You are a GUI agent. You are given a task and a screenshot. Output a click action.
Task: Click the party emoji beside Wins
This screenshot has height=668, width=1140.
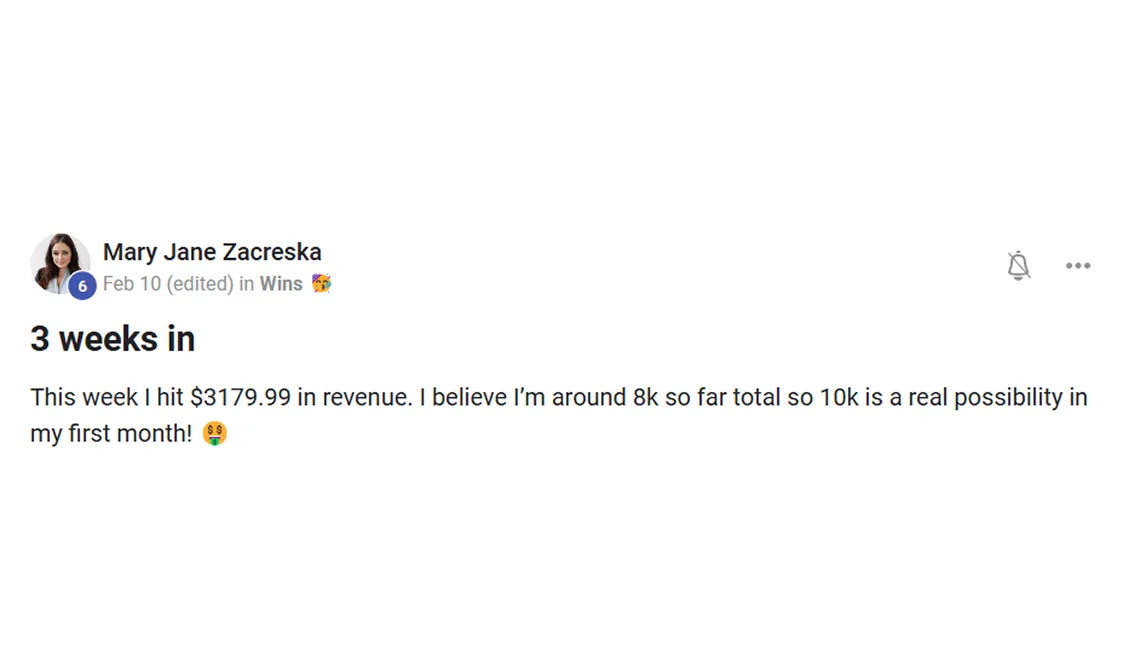click(x=321, y=284)
